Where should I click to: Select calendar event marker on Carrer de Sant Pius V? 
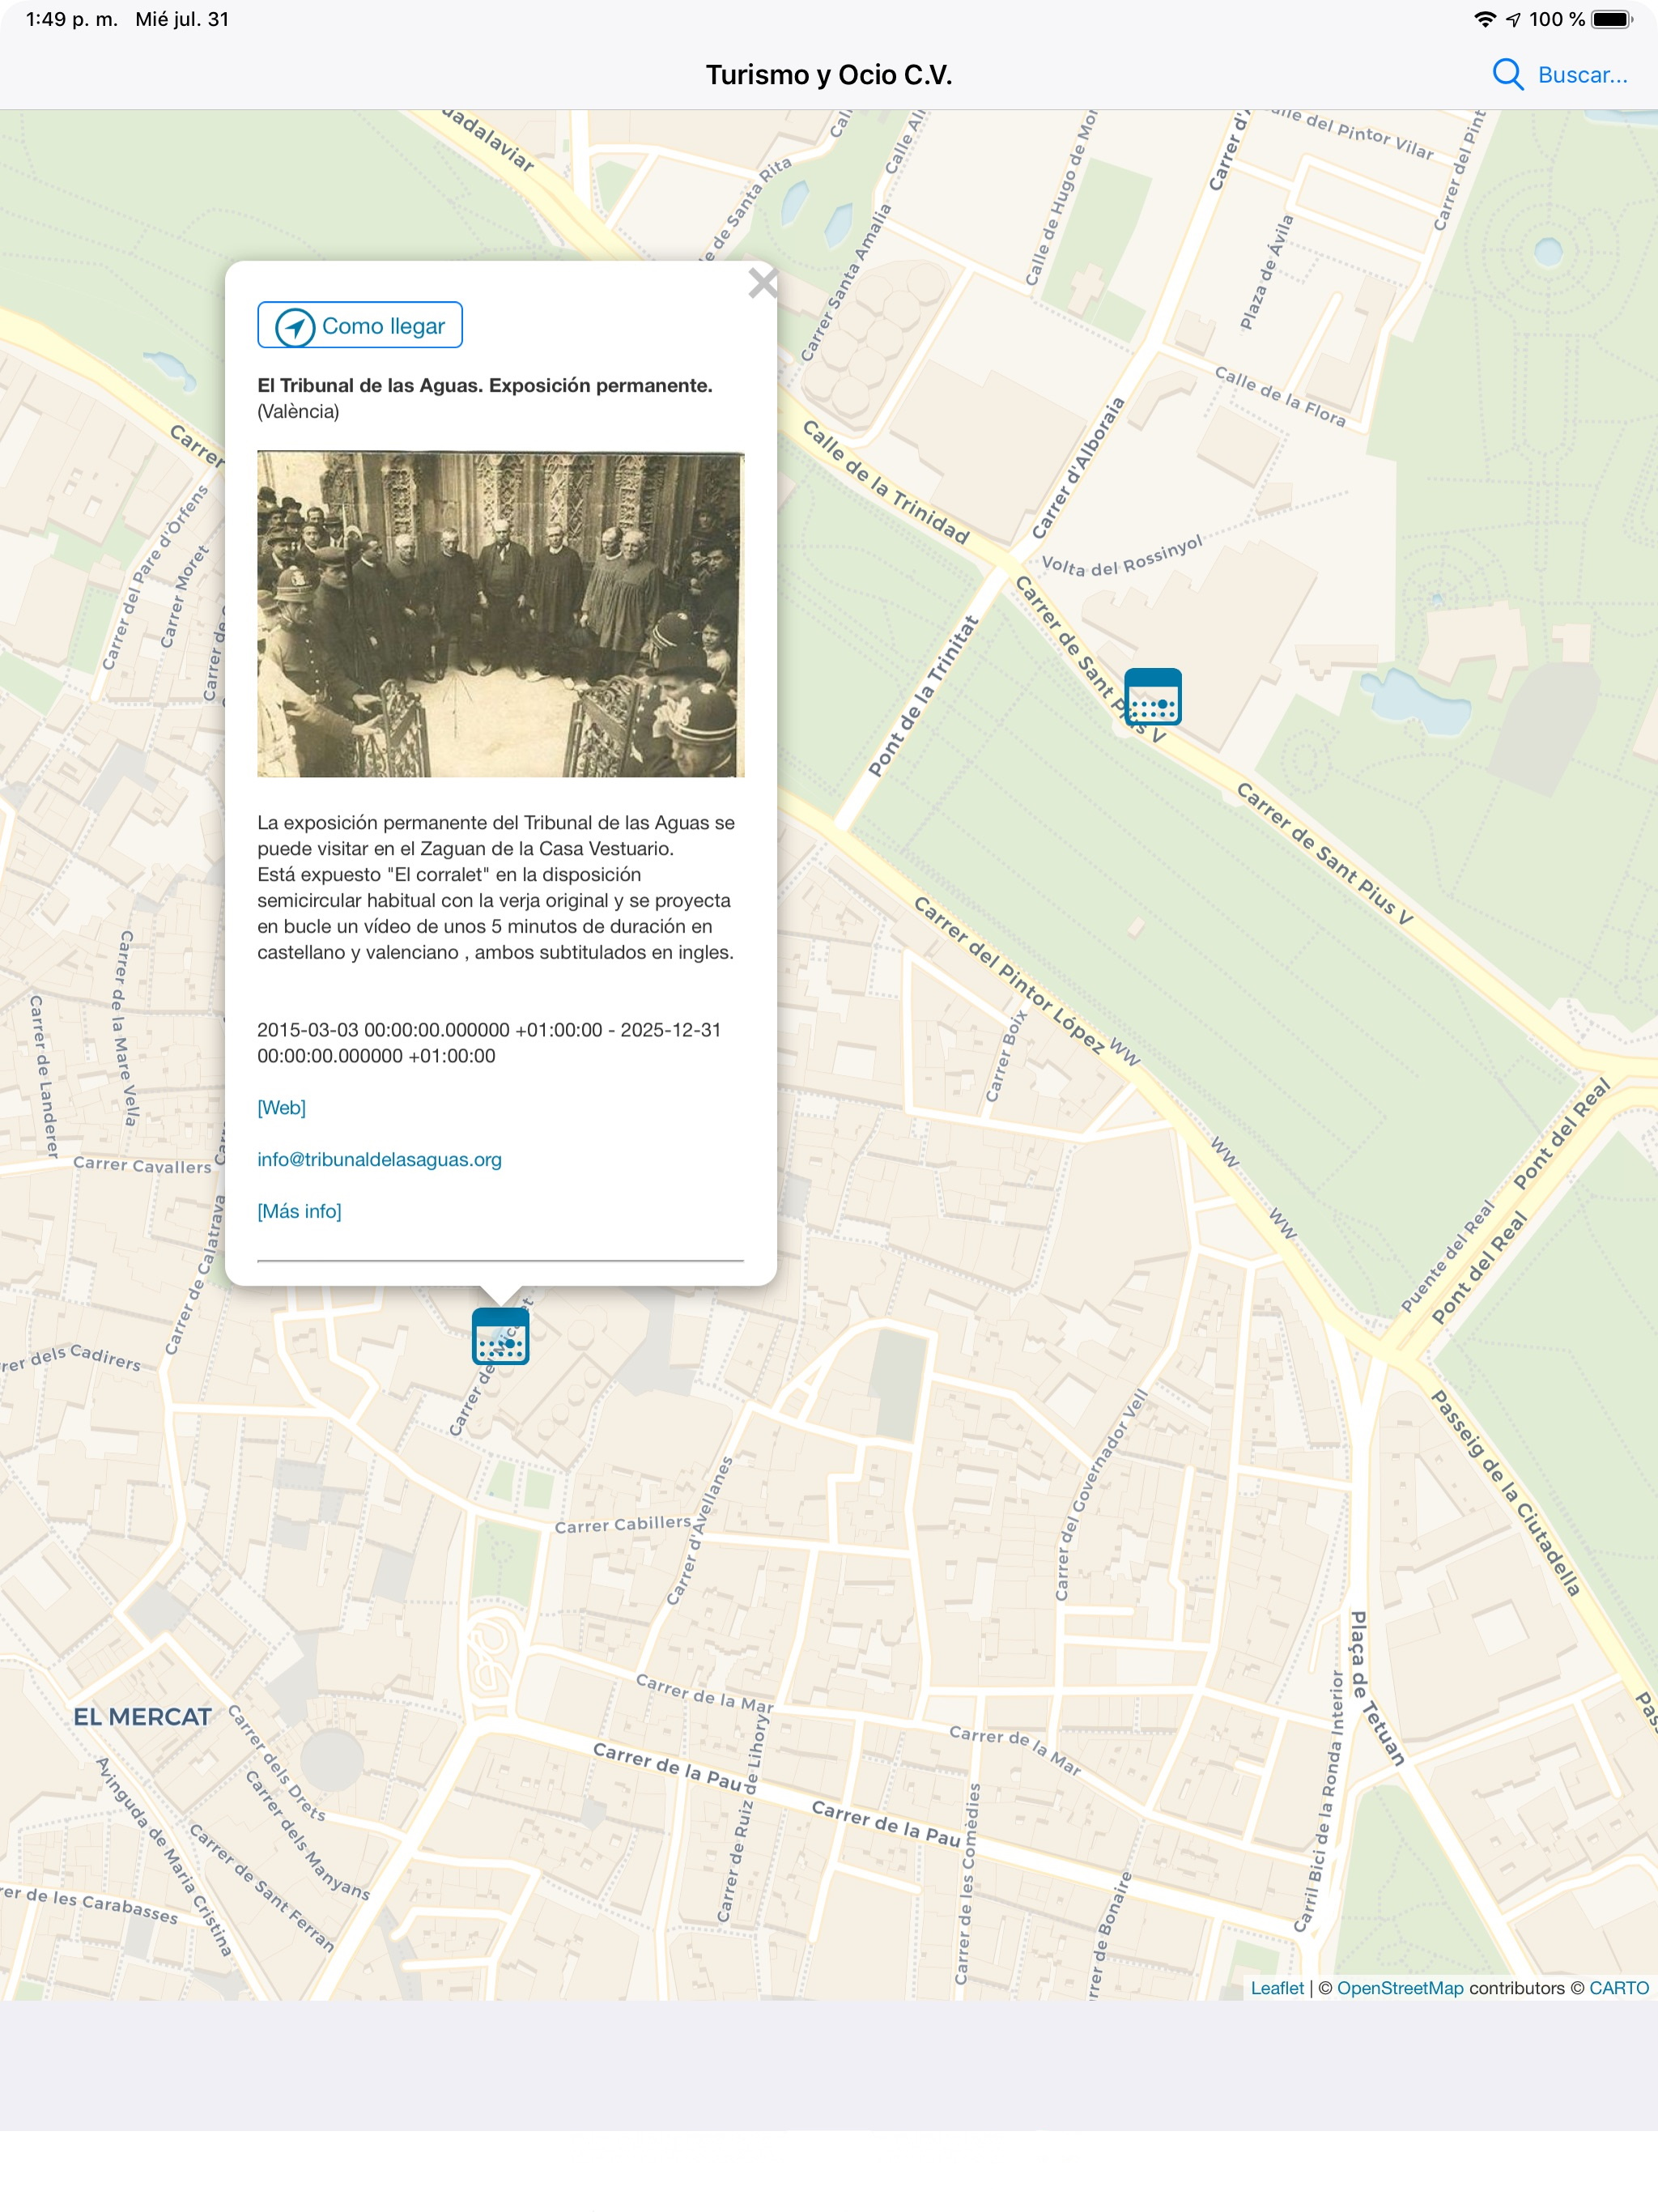click(x=1152, y=697)
